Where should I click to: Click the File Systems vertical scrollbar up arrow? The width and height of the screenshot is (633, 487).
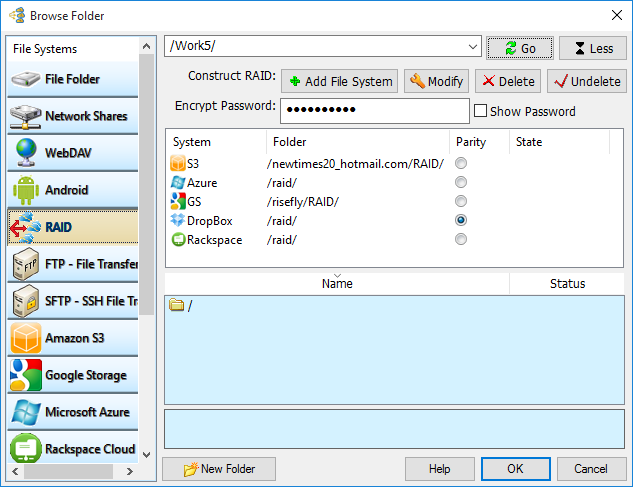point(147,46)
